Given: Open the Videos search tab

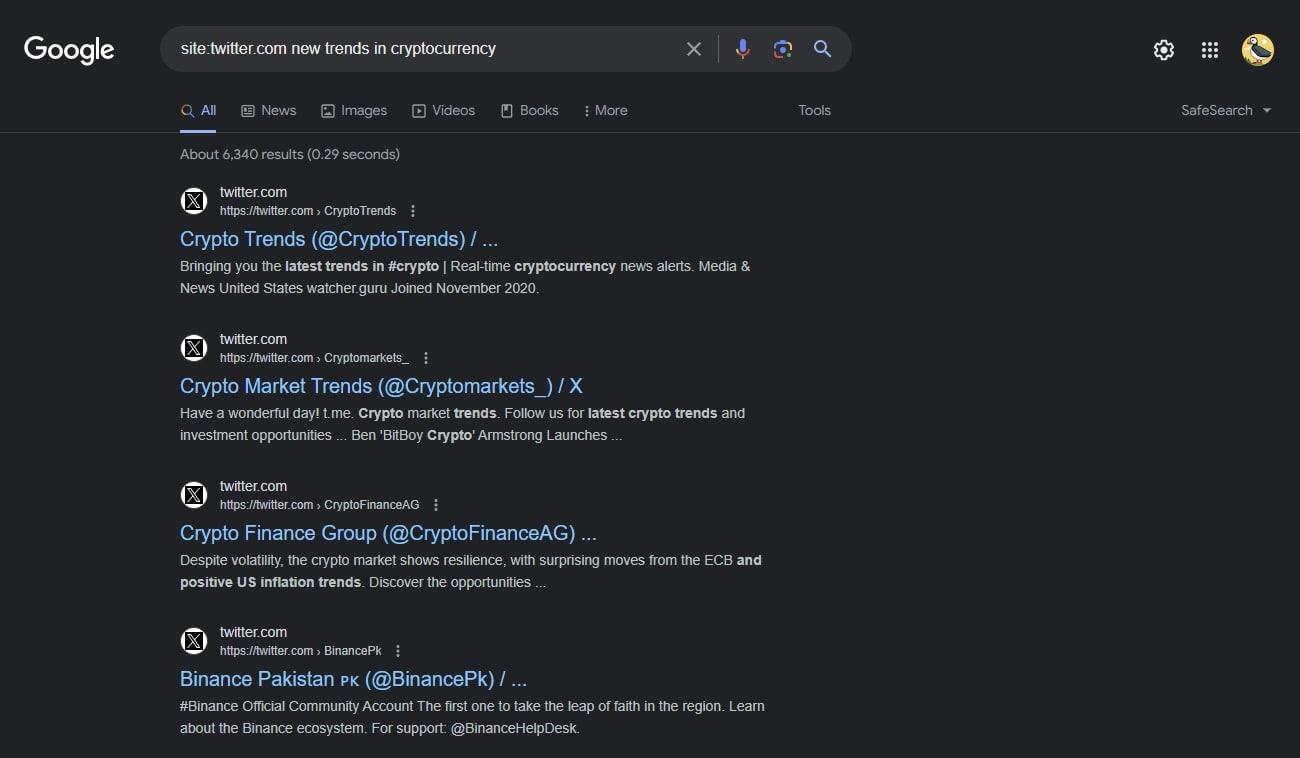Looking at the screenshot, I should click(x=444, y=110).
